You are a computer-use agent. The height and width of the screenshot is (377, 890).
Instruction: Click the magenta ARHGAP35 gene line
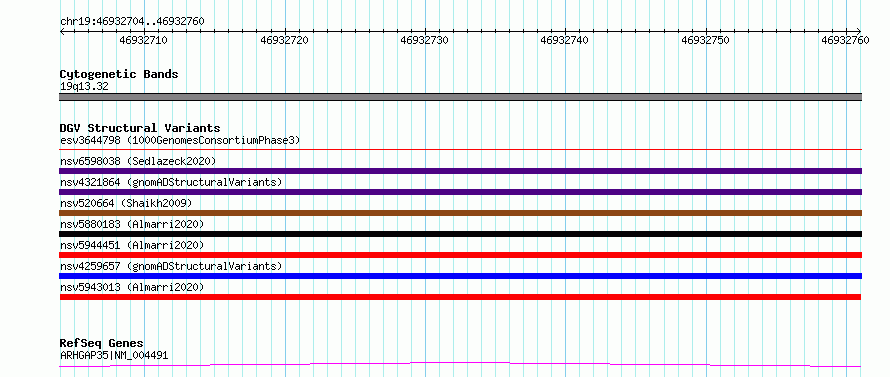pyautogui.click(x=460, y=364)
